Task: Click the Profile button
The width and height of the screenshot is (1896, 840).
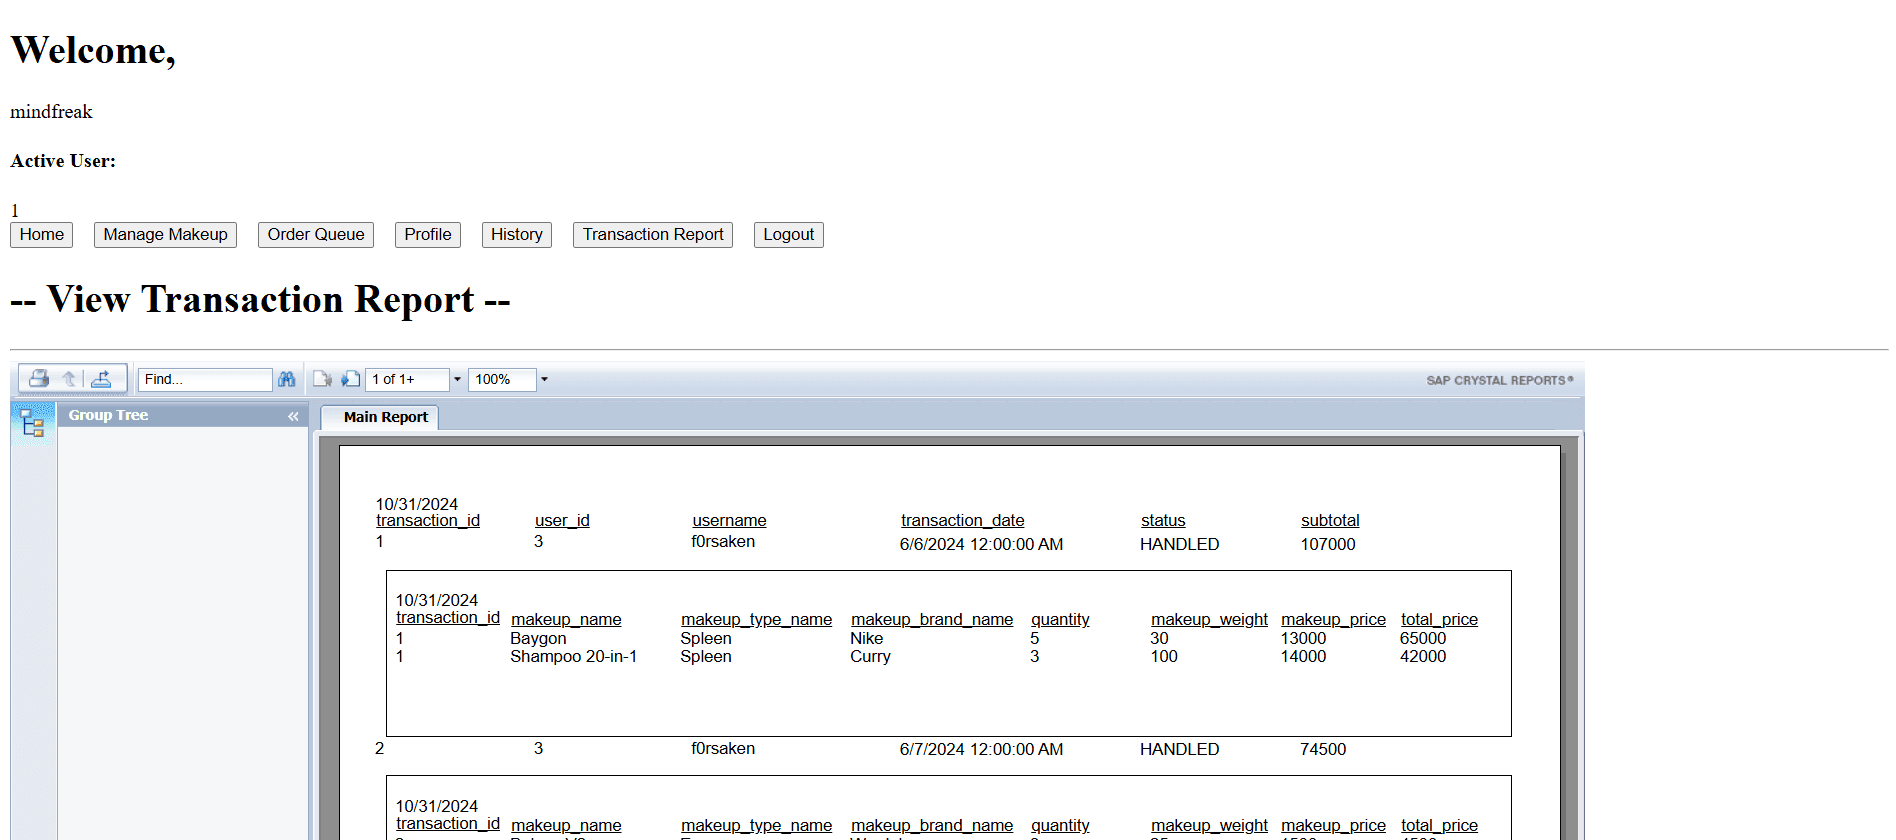Action: coord(427,235)
